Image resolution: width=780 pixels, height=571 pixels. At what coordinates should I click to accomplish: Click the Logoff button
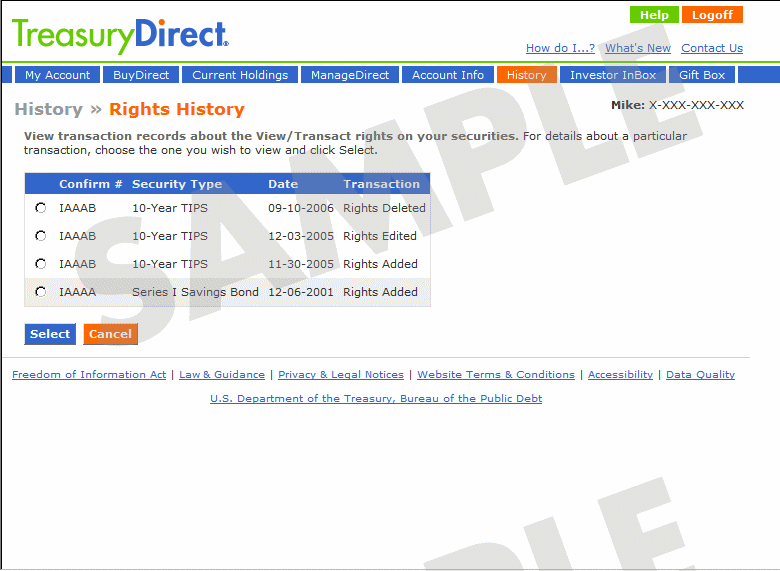point(712,15)
